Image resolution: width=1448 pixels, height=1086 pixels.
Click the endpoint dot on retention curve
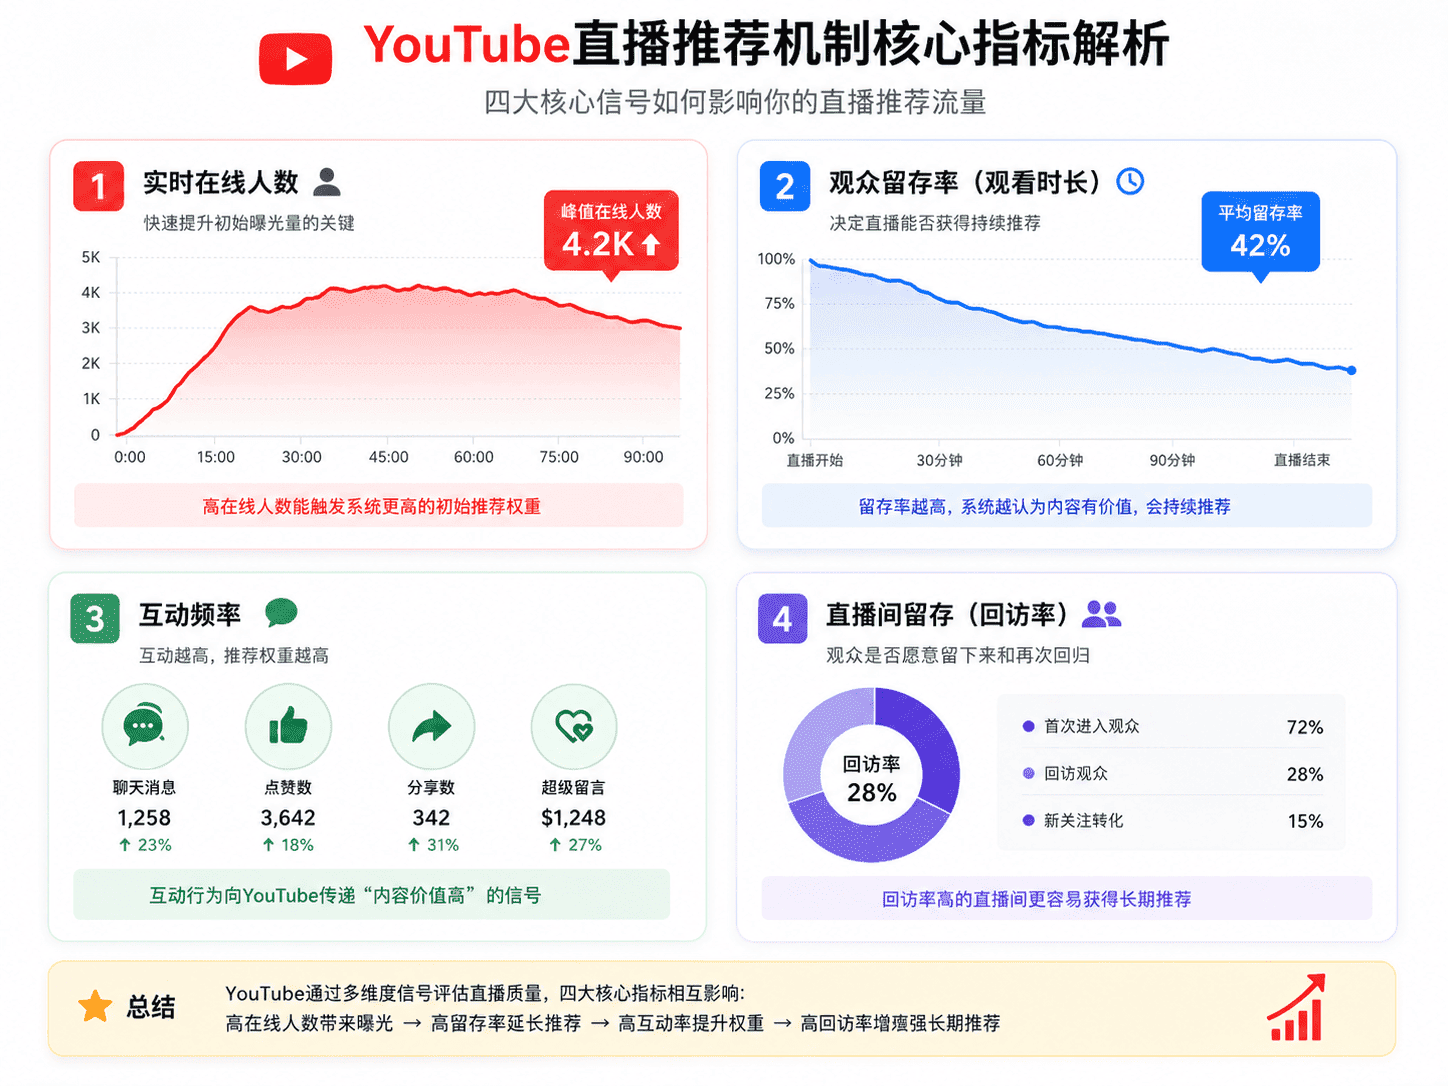tap(1352, 371)
